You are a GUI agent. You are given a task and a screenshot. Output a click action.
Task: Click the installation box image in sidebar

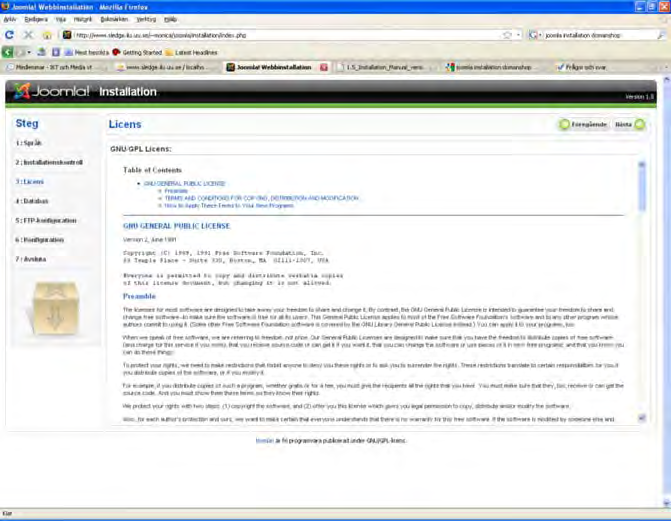point(54,308)
